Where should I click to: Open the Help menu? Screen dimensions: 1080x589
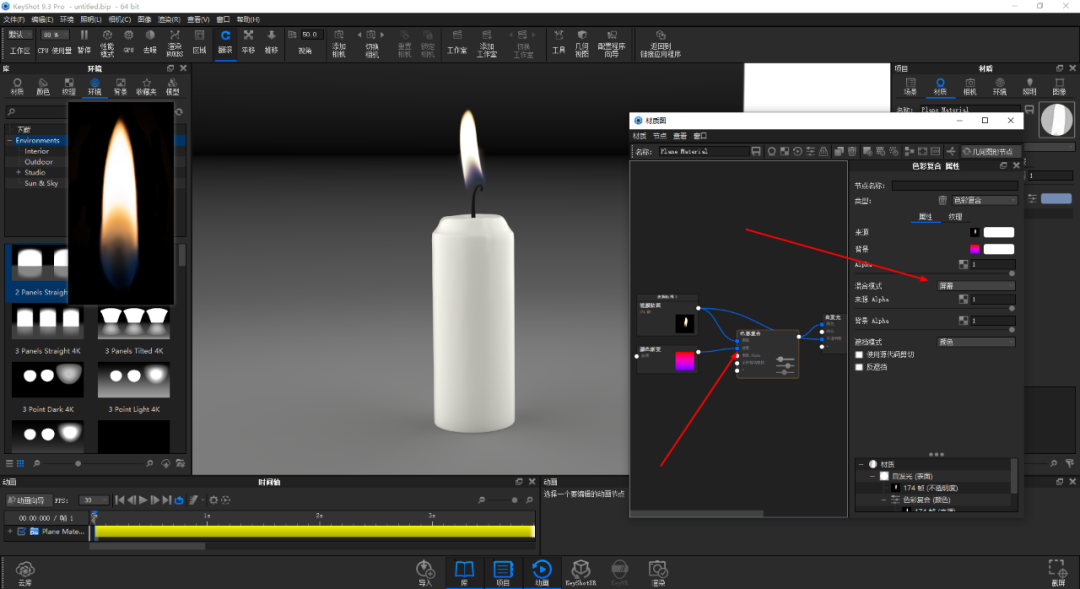pyautogui.click(x=248, y=19)
